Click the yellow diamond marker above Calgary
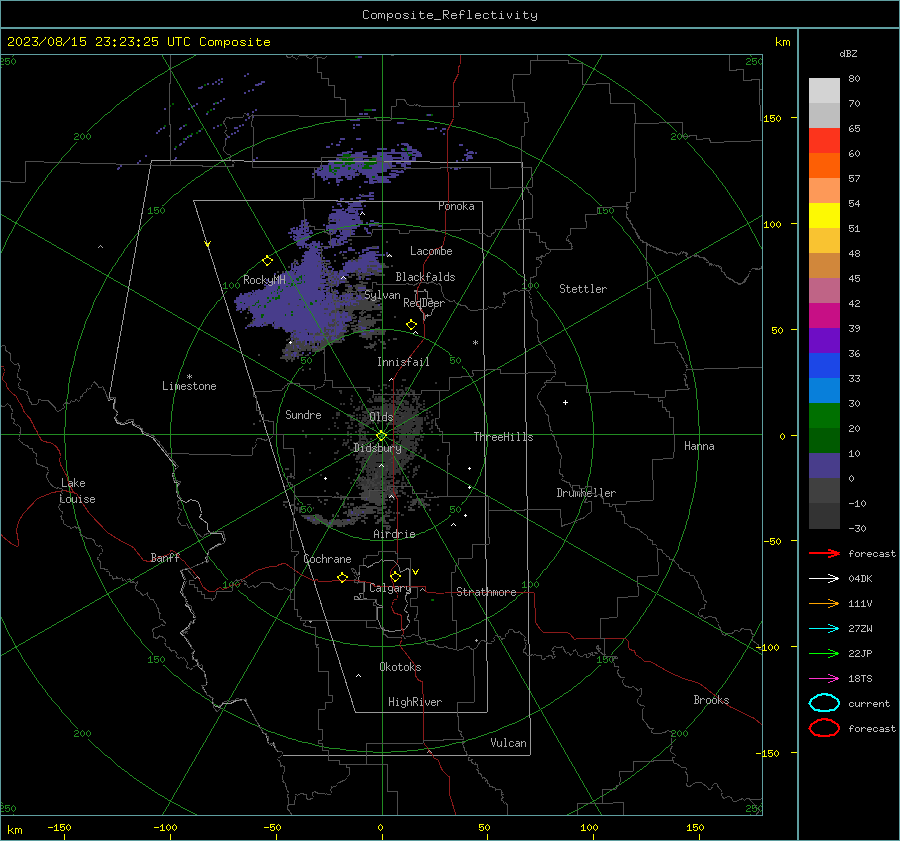Image resolution: width=900 pixels, height=841 pixels. pyautogui.click(x=395, y=576)
